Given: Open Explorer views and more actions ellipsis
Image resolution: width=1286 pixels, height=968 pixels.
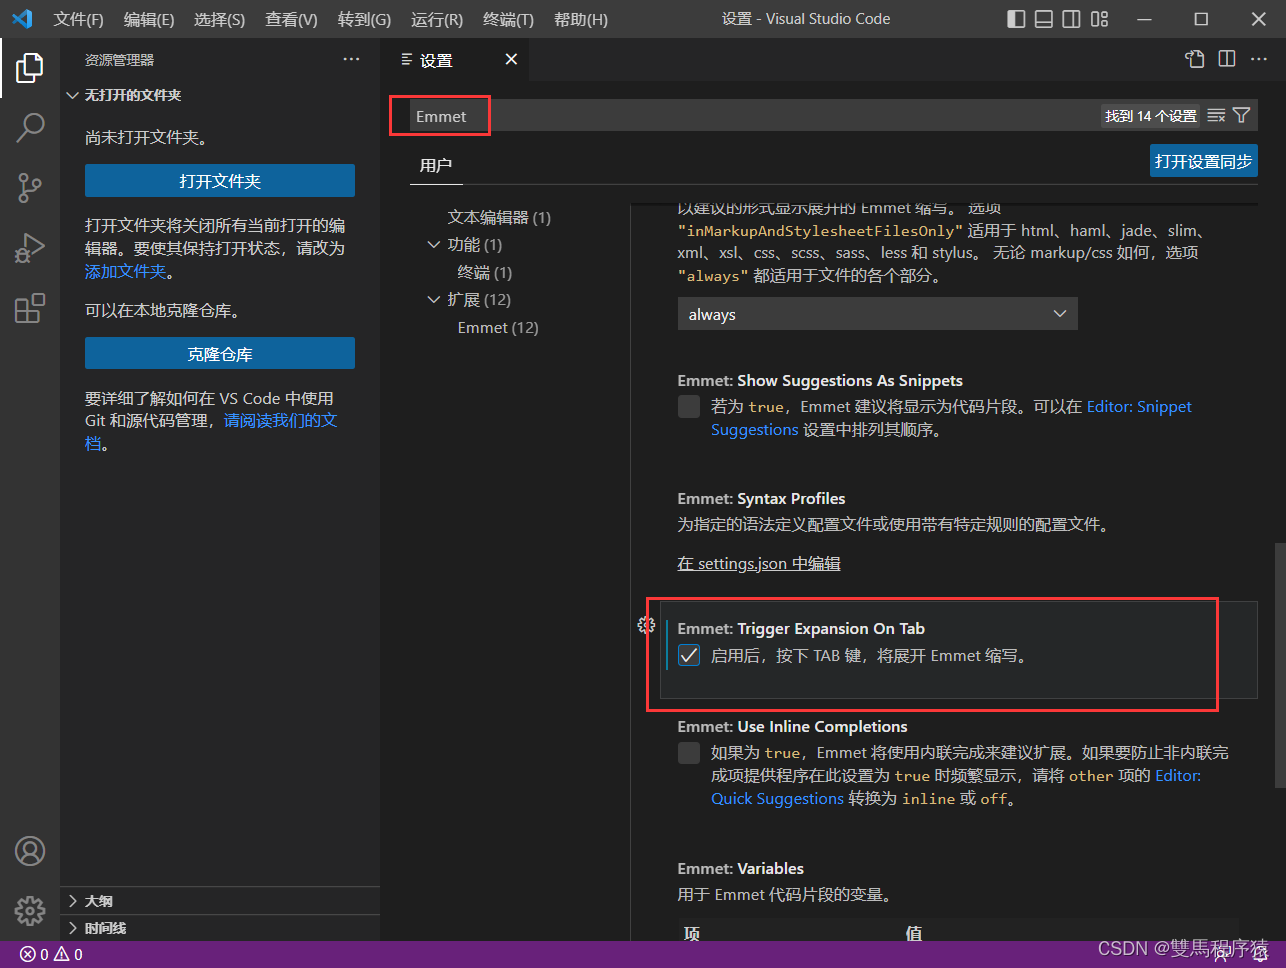Looking at the screenshot, I should pyautogui.click(x=351, y=59).
